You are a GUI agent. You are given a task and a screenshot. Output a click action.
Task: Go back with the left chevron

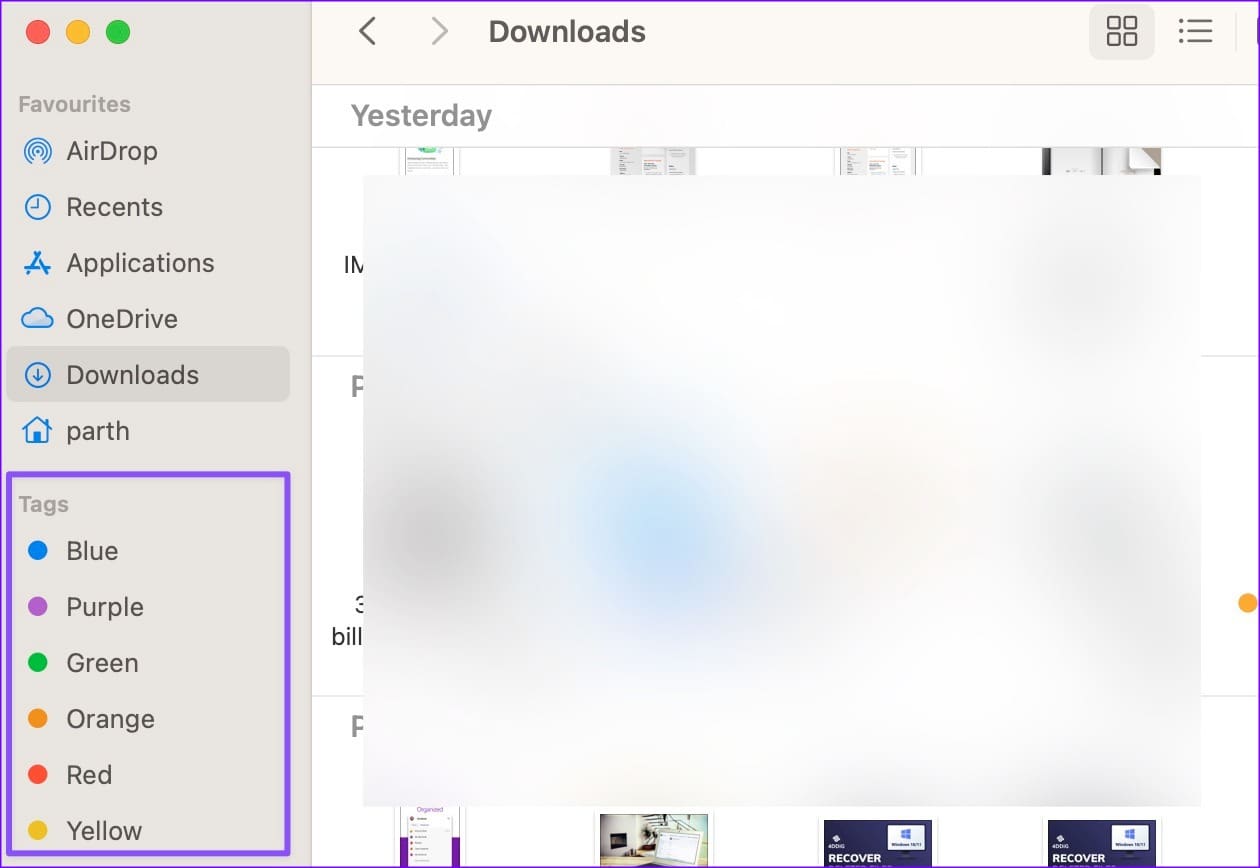tap(367, 32)
